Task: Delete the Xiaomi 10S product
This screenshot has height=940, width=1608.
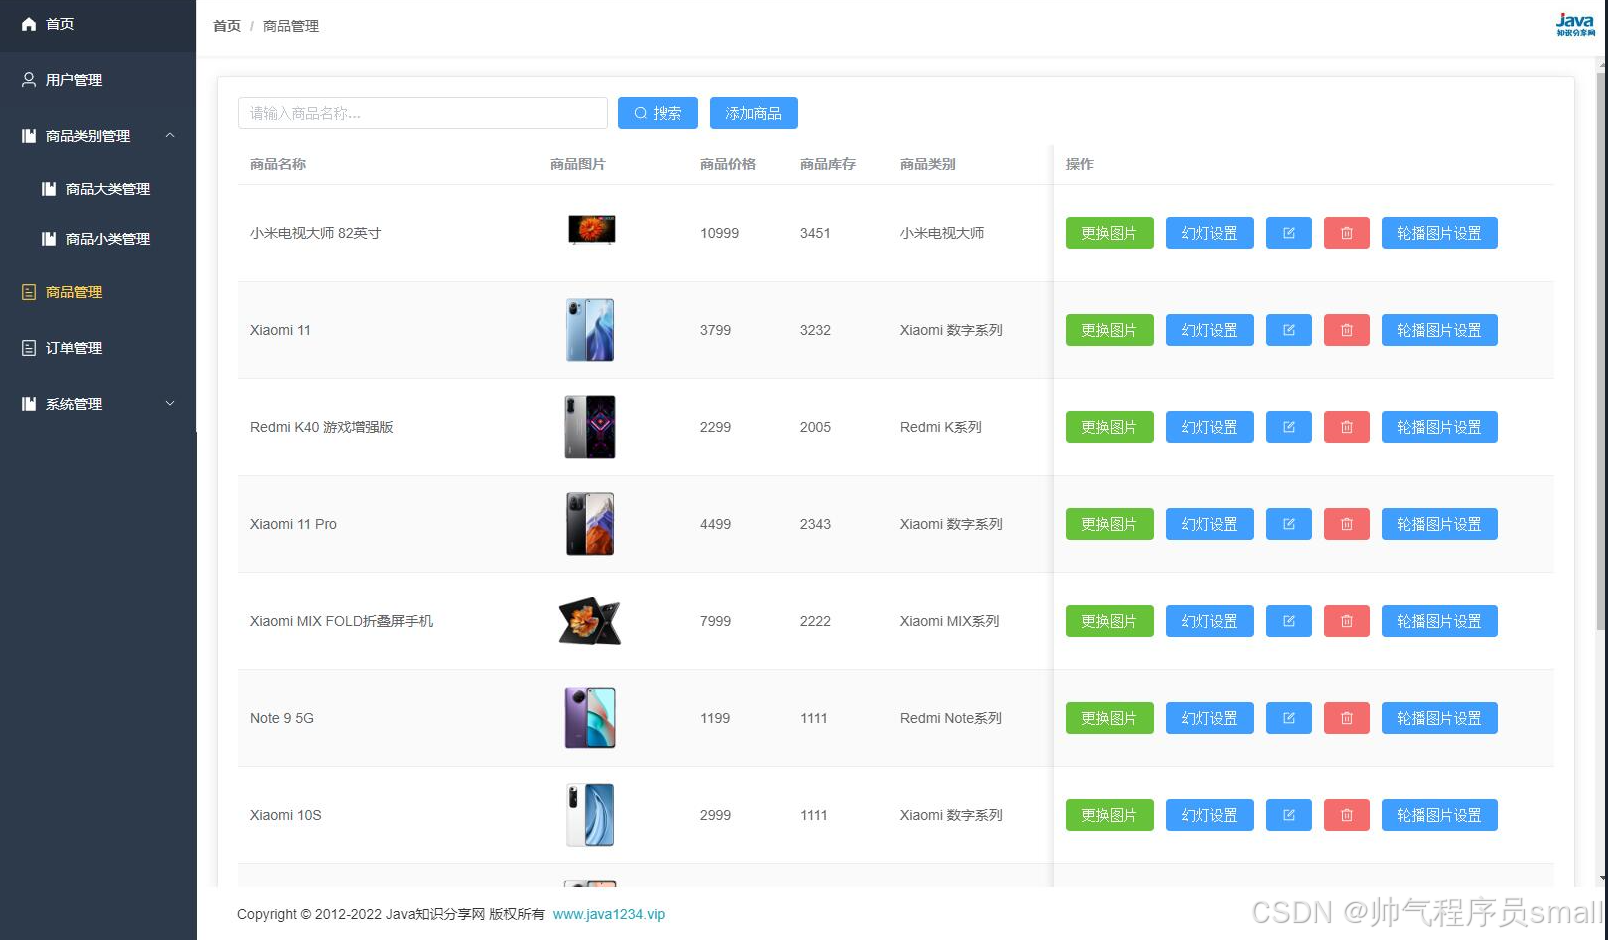Action: pyautogui.click(x=1347, y=815)
